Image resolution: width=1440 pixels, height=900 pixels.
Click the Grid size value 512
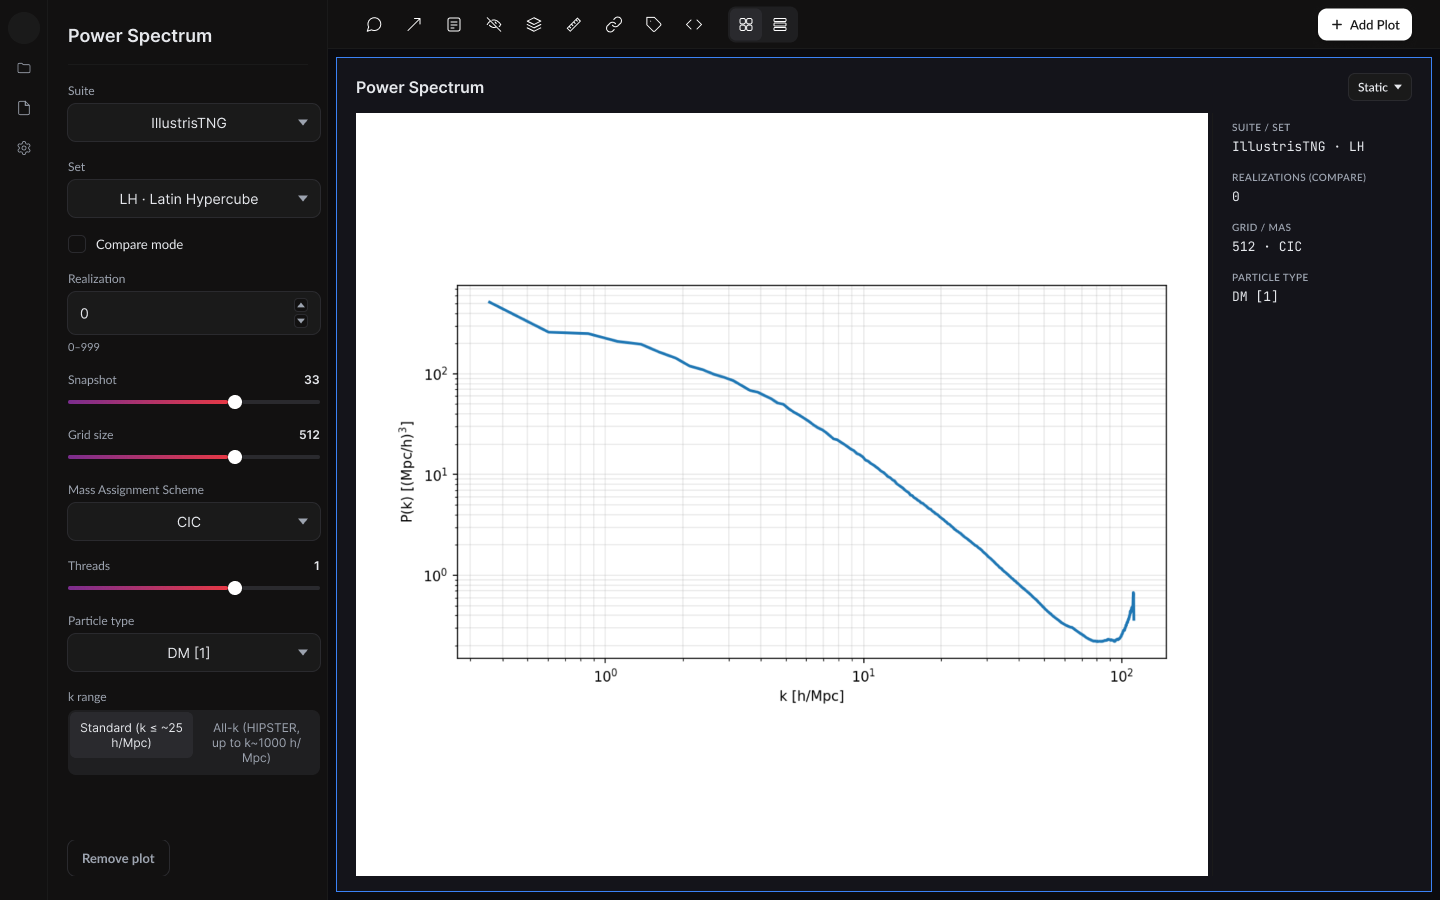click(309, 435)
